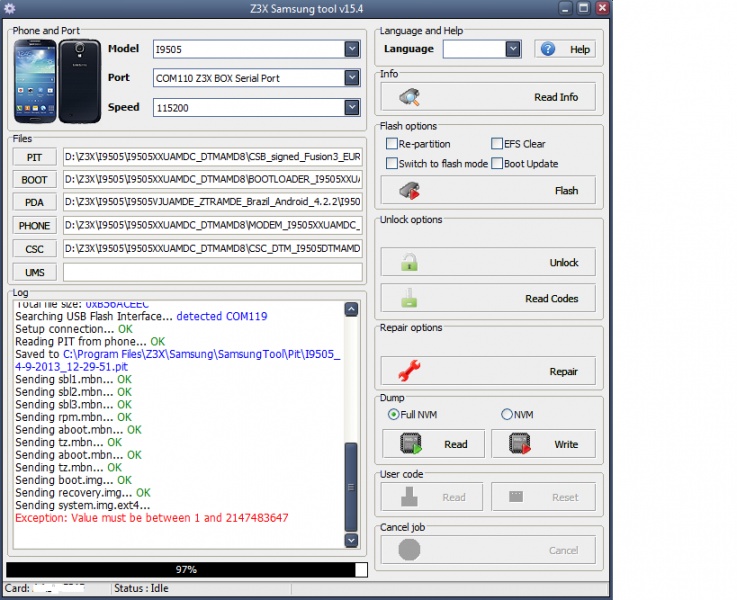Click the front view phone image

tap(35, 81)
